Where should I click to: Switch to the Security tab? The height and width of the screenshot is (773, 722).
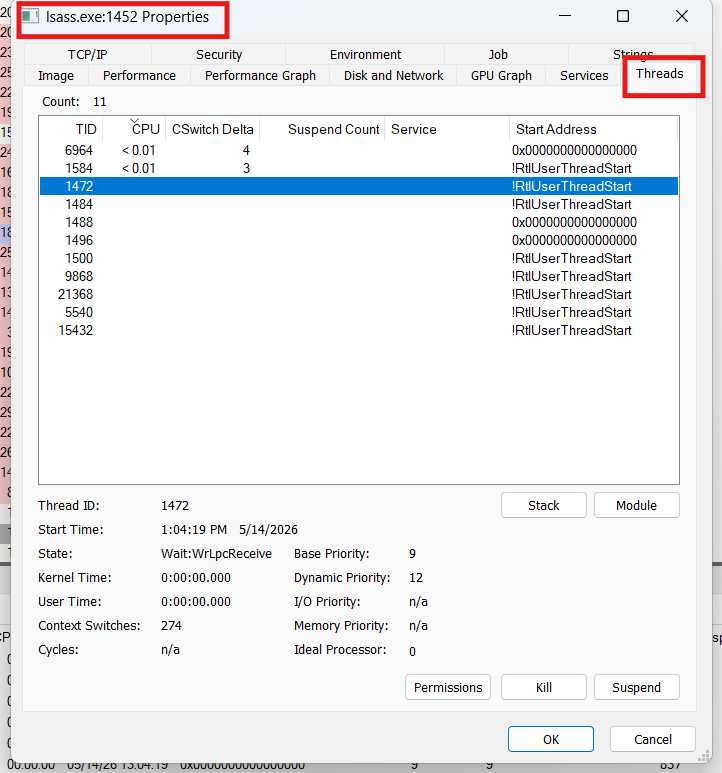tap(219, 54)
